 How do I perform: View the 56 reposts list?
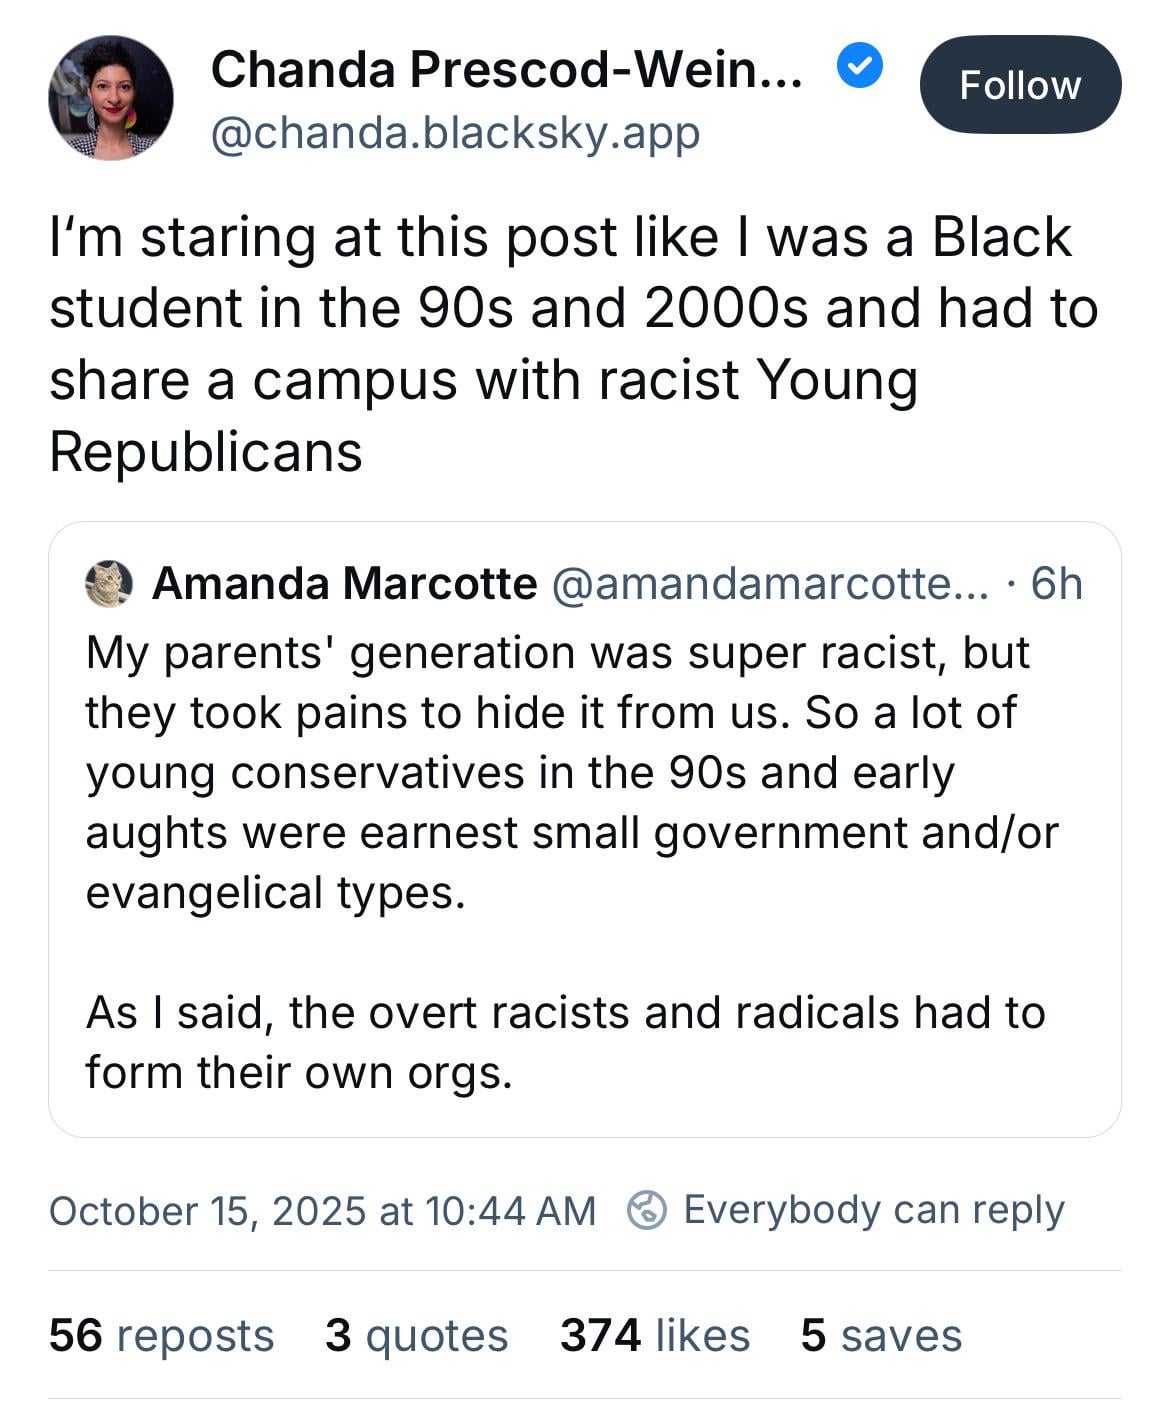point(161,1336)
